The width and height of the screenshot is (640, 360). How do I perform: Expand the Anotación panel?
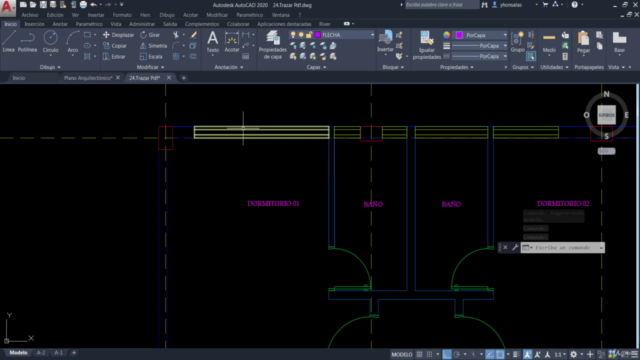229,67
